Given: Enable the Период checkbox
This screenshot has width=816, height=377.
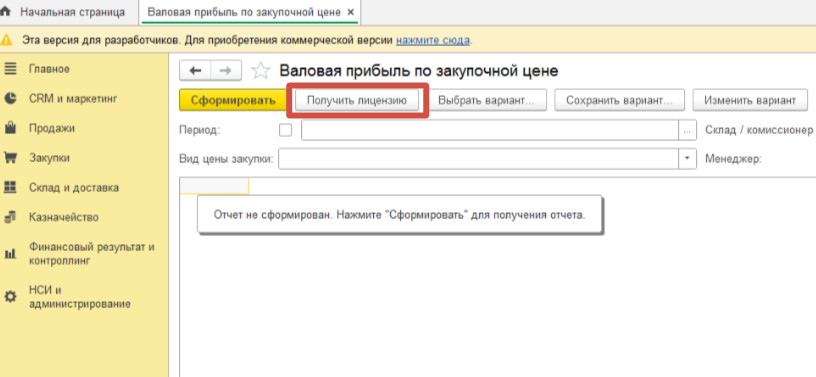Looking at the screenshot, I should click(286, 130).
